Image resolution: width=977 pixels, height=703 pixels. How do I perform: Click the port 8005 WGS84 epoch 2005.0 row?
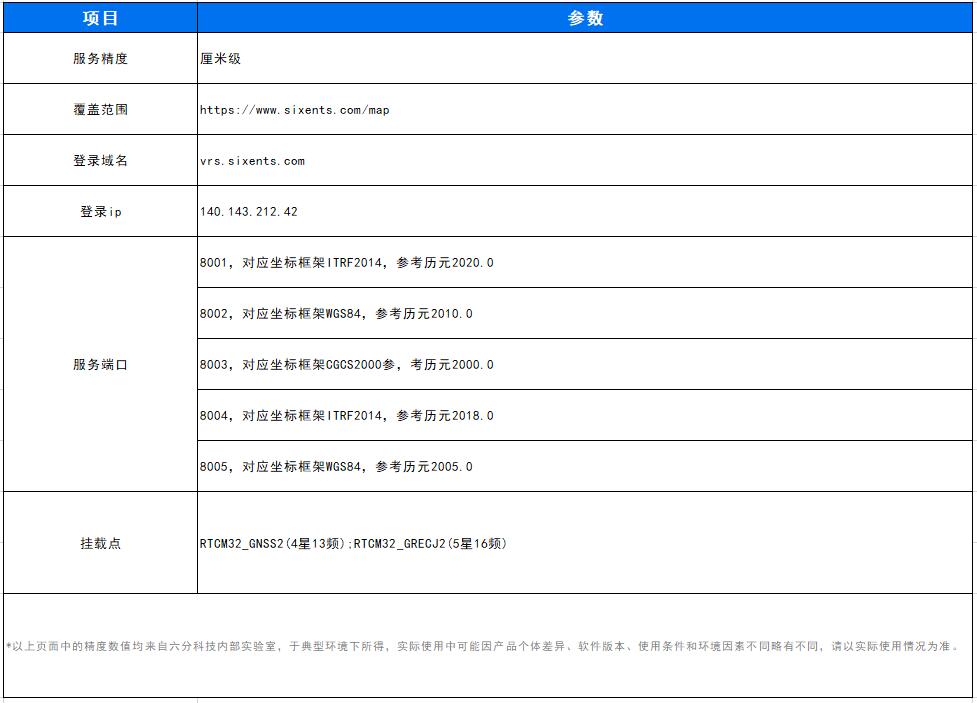tap(336, 467)
